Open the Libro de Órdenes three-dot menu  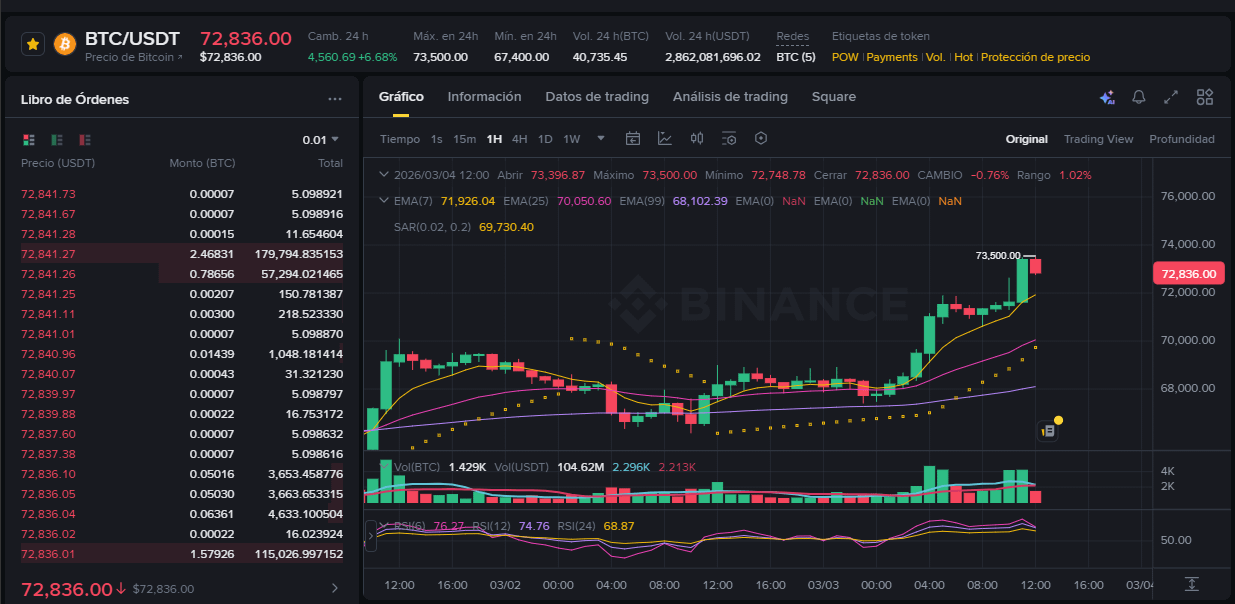tap(335, 99)
